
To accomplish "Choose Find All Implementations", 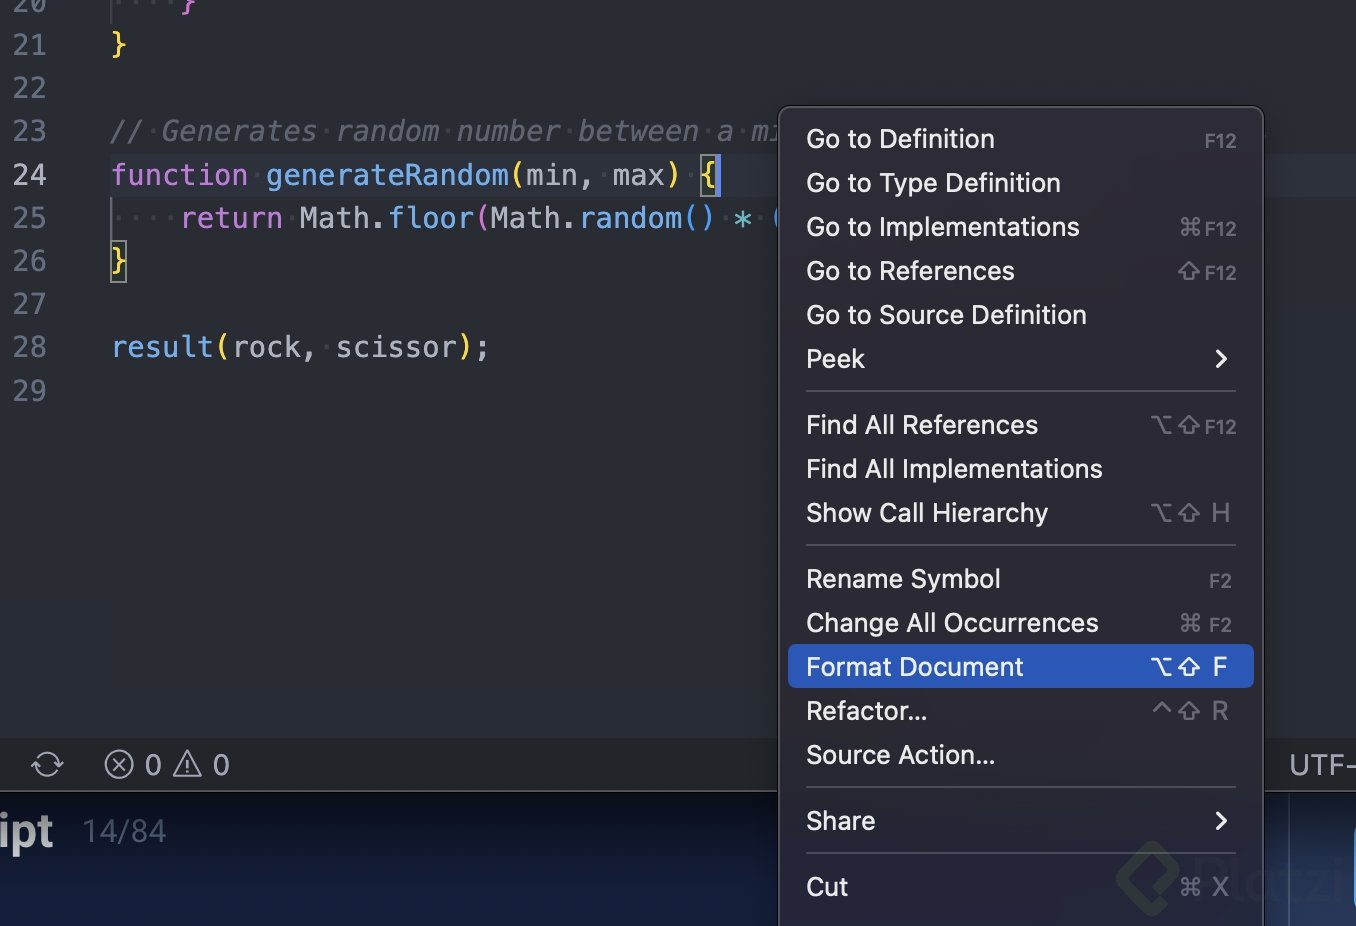I will (x=954, y=469).
